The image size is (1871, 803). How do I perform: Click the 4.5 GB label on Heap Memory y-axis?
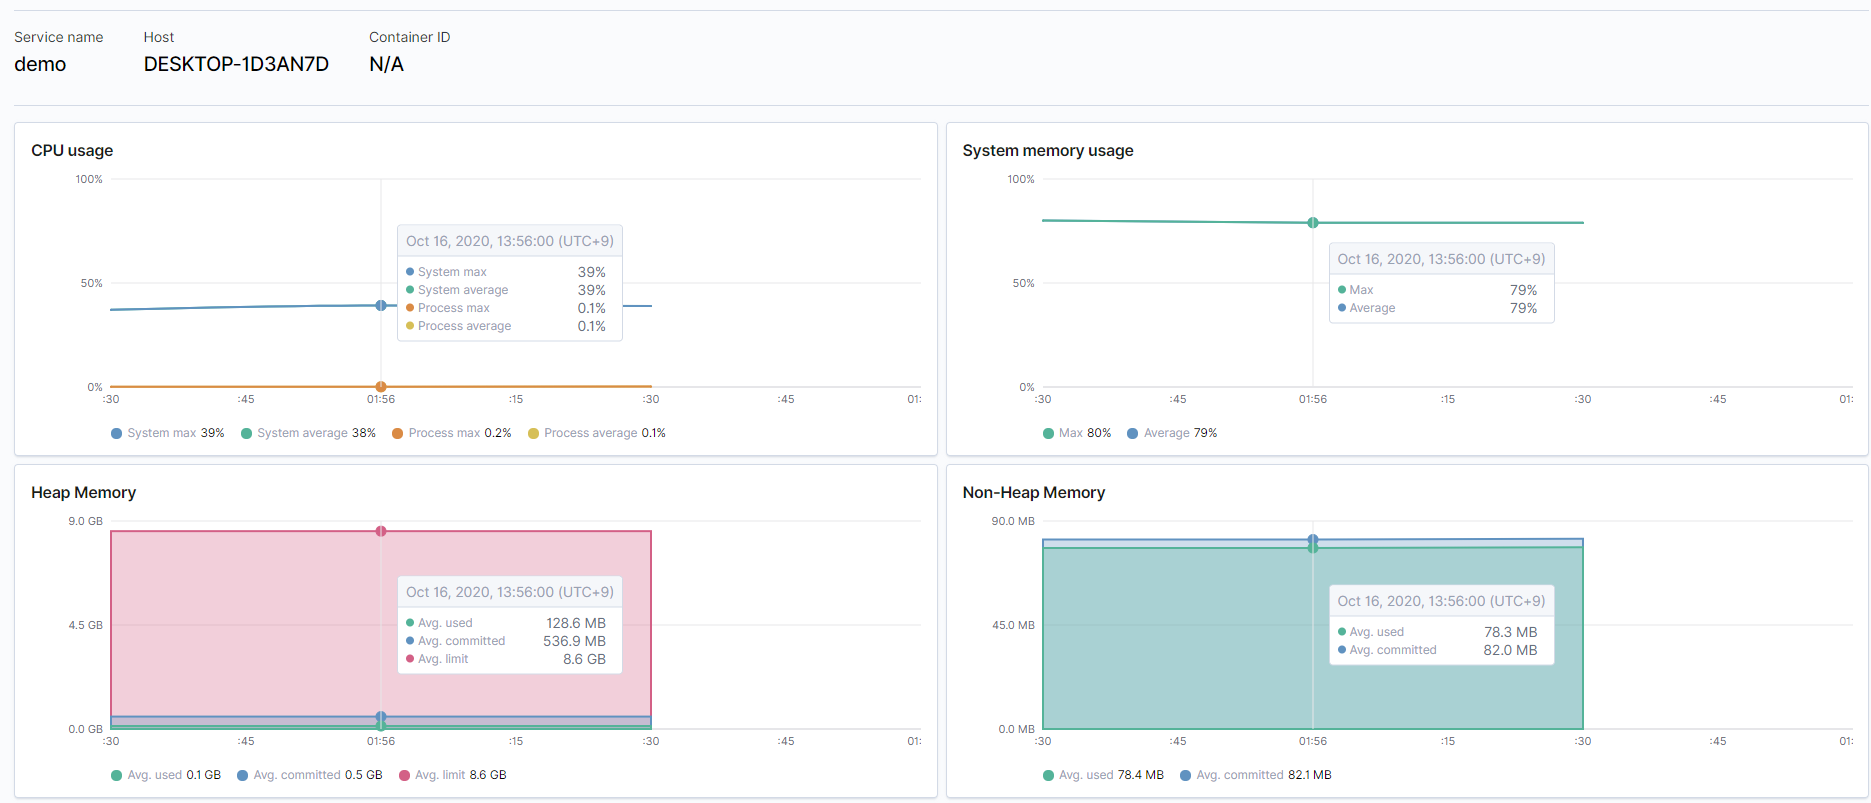click(x=85, y=625)
